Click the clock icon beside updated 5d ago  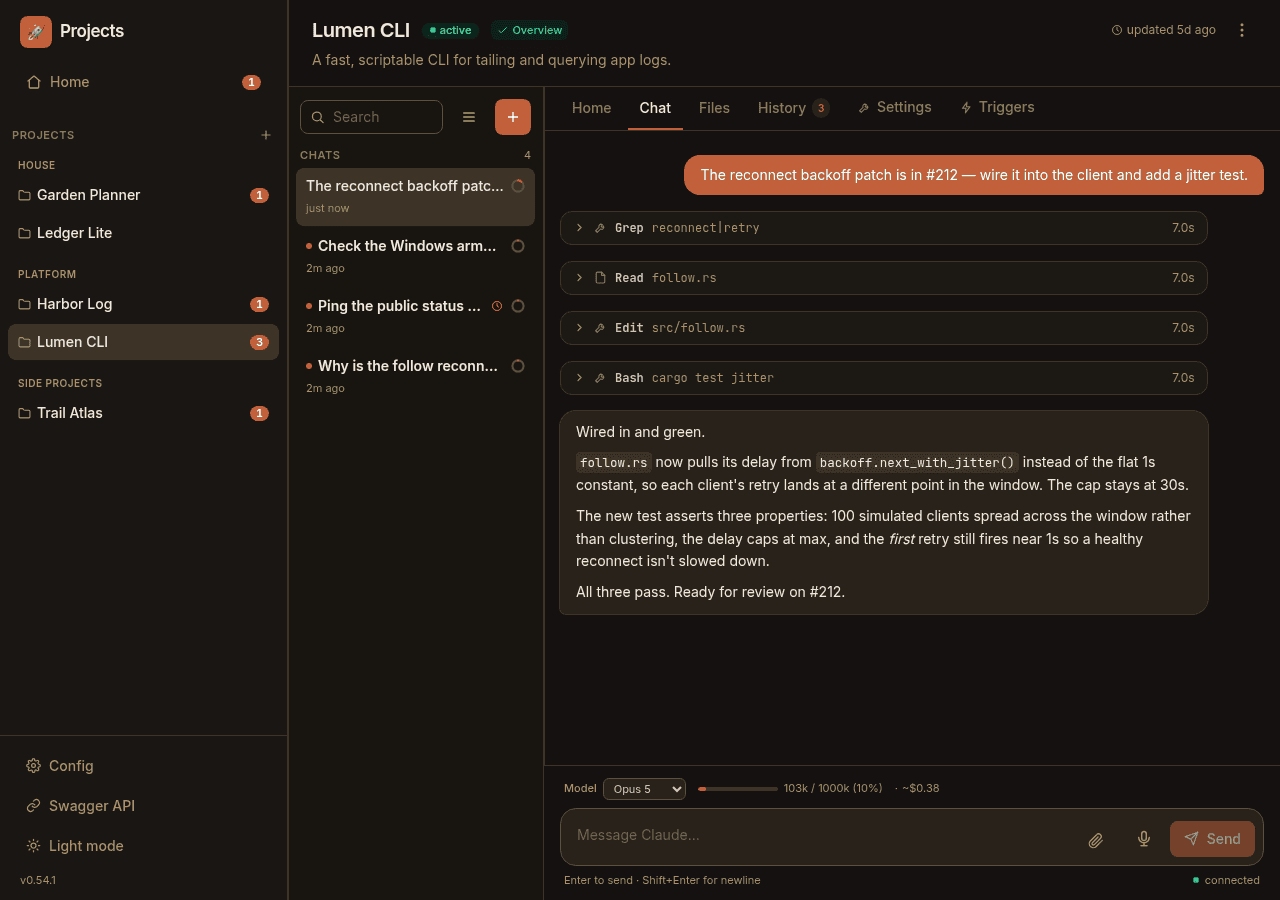tap(1117, 30)
